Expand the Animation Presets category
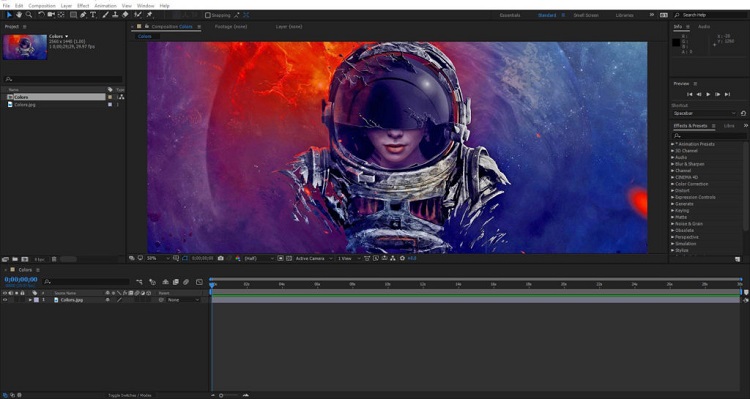 (x=673, y=144)
